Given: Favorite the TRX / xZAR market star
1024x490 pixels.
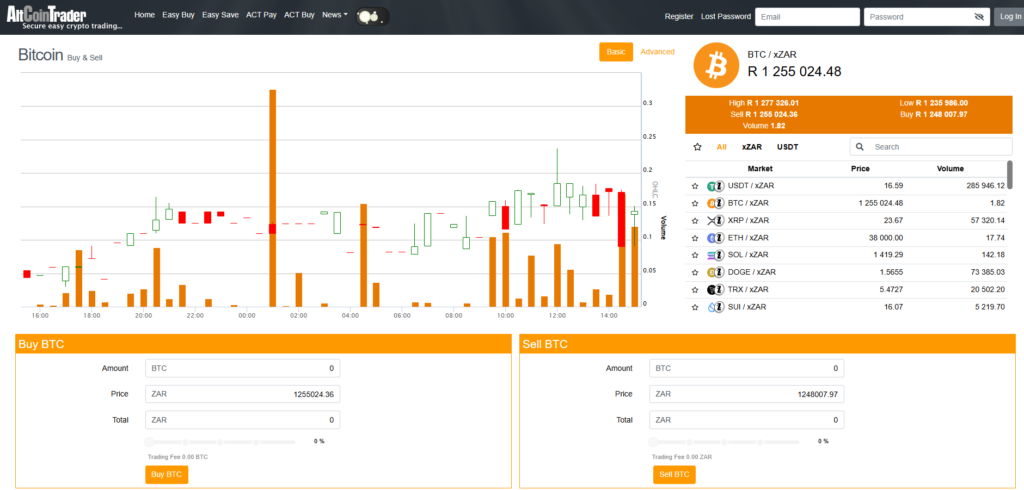Looking at the screenshot, I should (695, 289).
